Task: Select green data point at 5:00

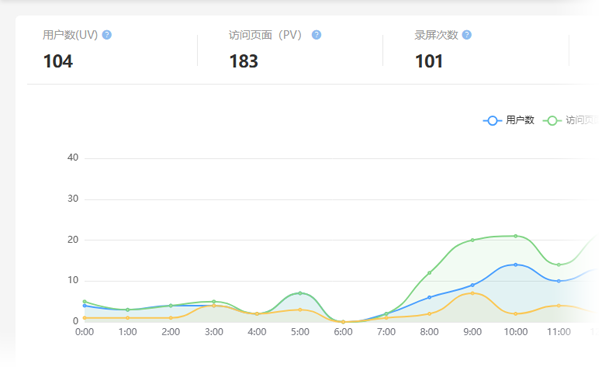Action: point(300,293)
